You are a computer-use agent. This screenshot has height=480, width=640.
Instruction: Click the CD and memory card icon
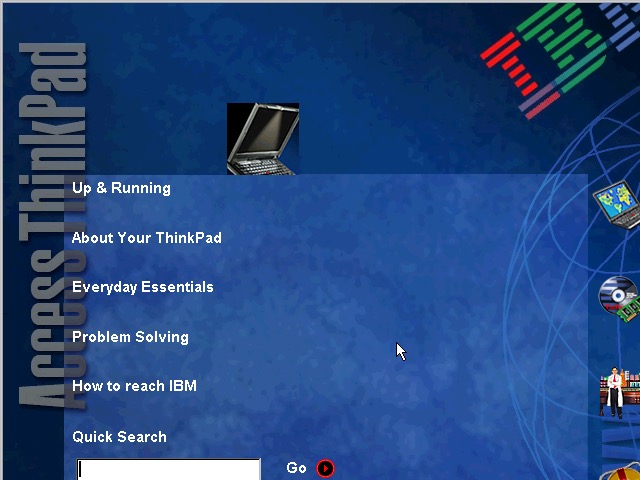coord(620,299)
